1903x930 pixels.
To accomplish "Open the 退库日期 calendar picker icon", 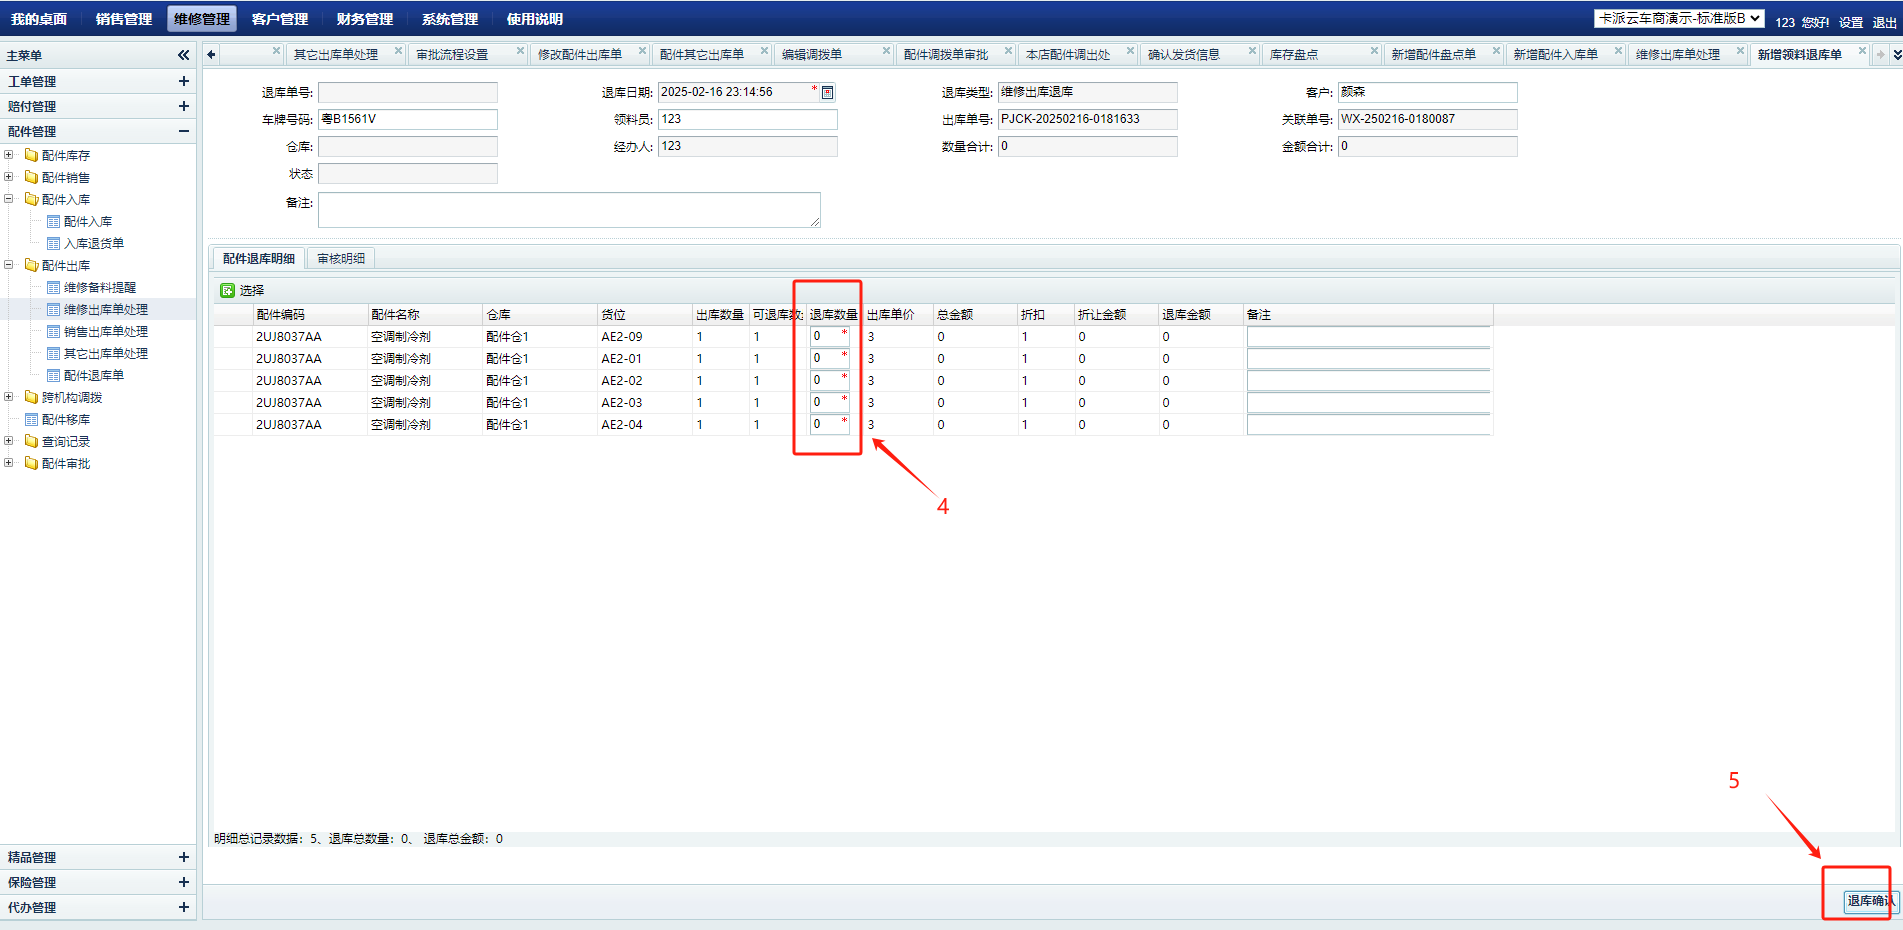I will 827,93.
